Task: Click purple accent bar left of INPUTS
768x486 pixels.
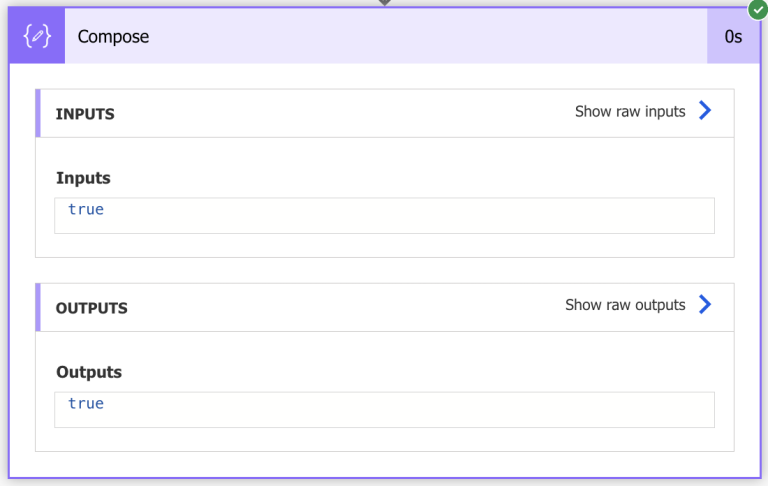Action: [38, 113]
